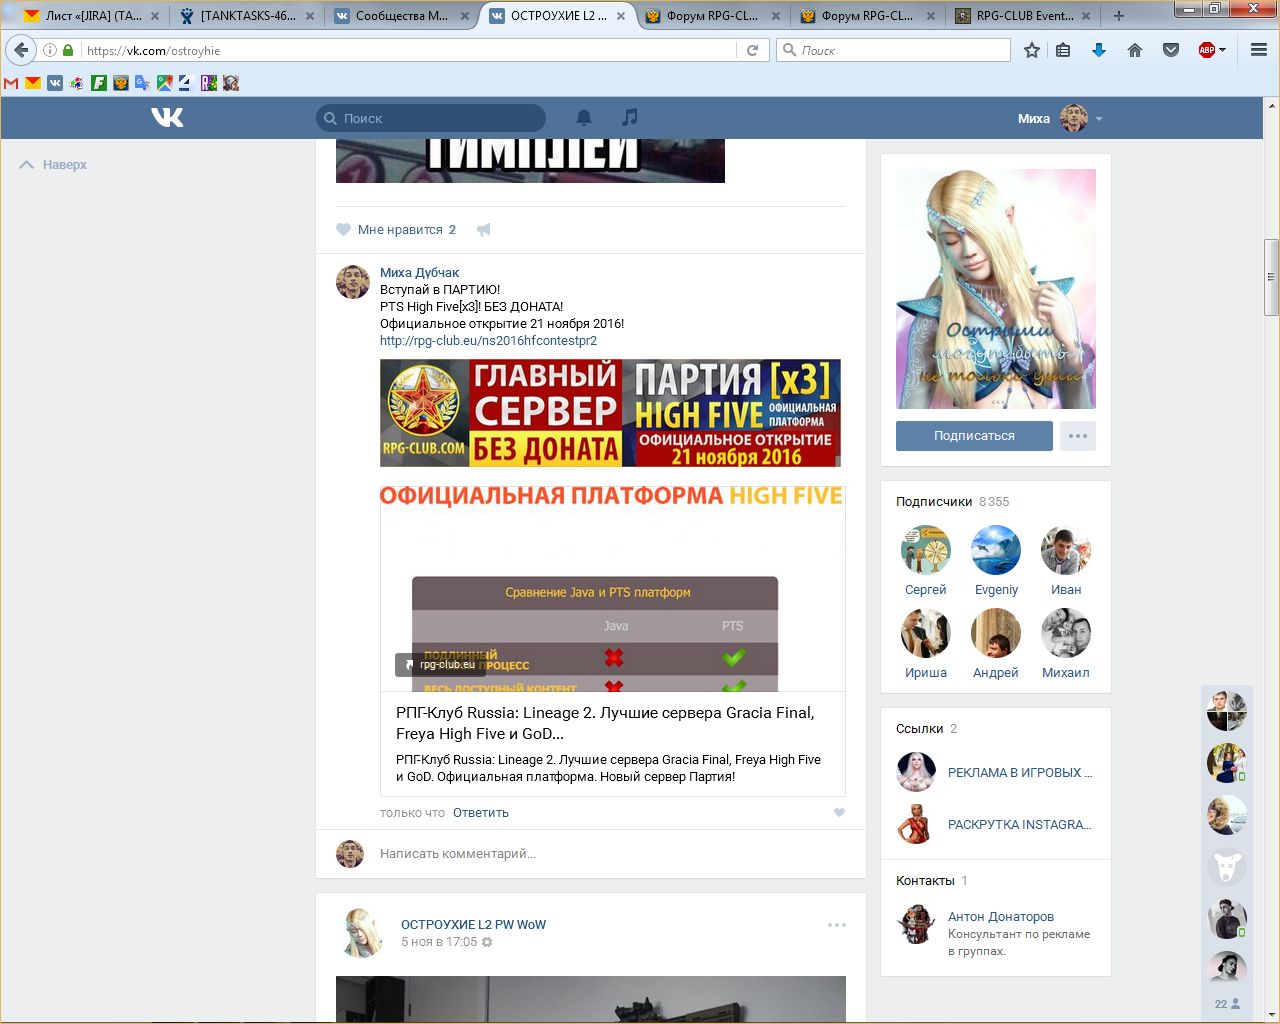Click the VK logo in the header
The image size is (1280, 1024).
pos(167,118)
